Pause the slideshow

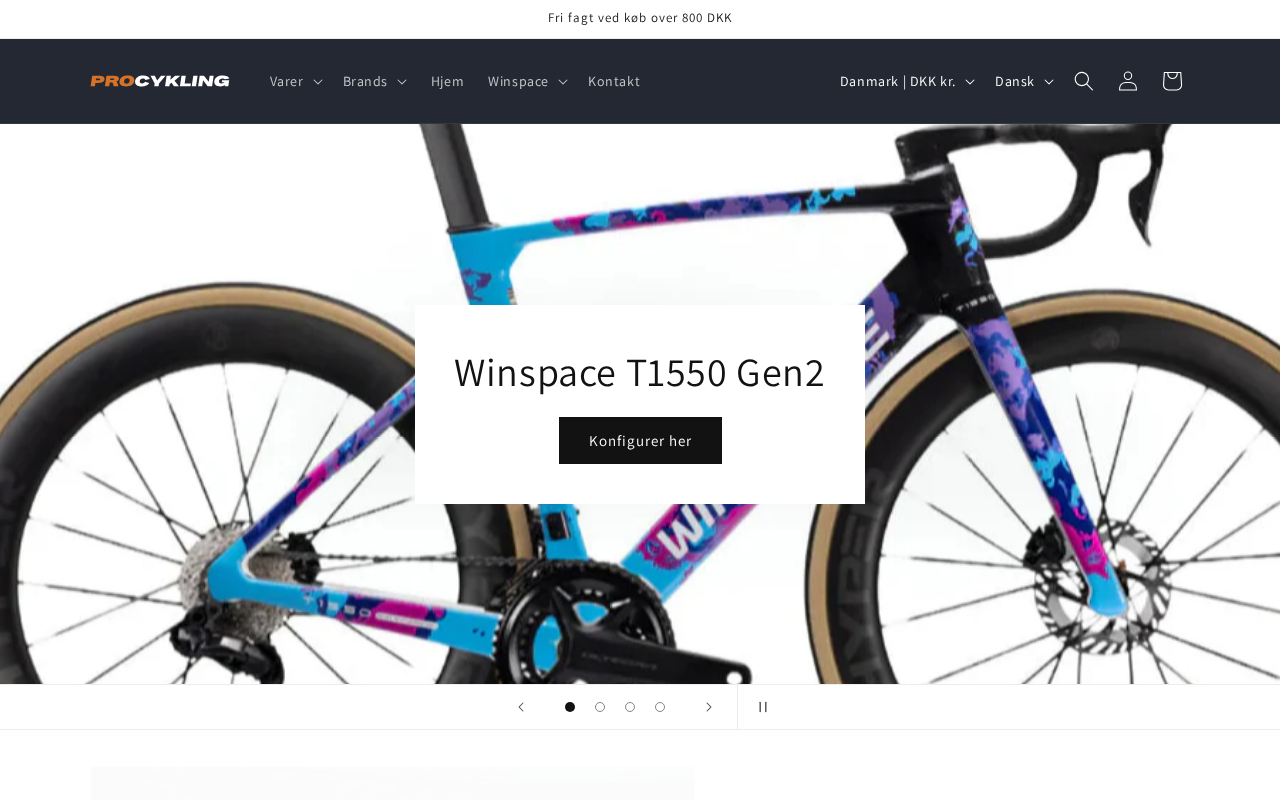[x=763, y=707]
